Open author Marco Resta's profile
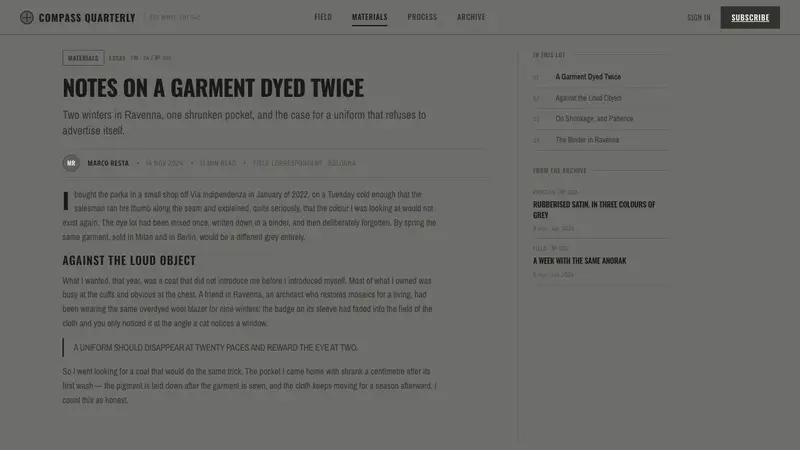800x450 pixels. click(x=108, y=163)
